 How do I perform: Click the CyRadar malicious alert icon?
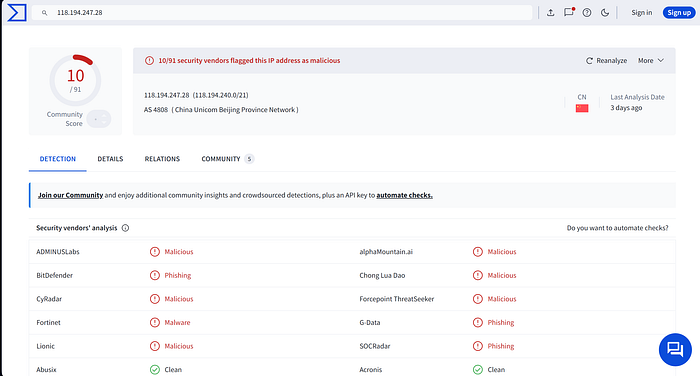pos(154,299)
